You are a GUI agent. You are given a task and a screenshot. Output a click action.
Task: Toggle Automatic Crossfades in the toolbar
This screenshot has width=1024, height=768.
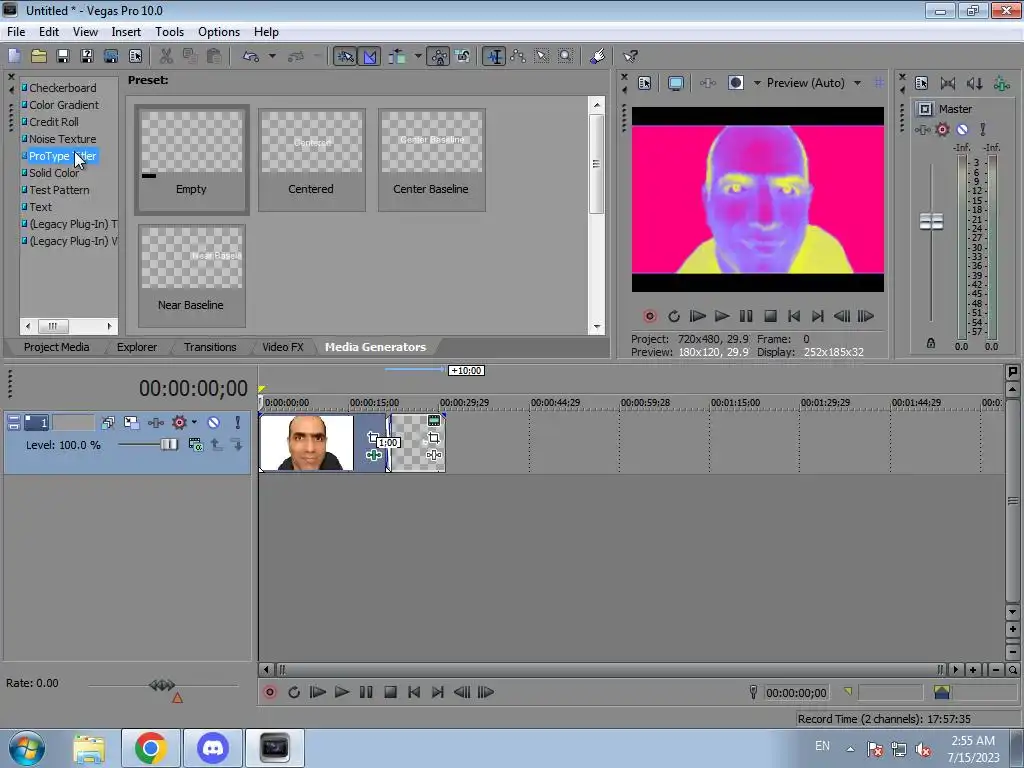click(x=370, y=56)
